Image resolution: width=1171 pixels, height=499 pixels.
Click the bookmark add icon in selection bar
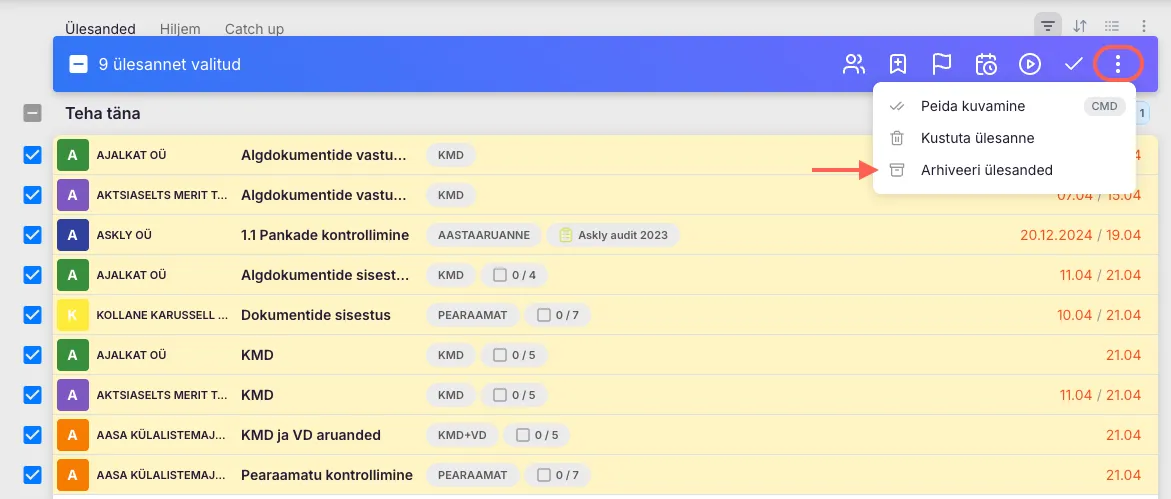tap(898, 65)
